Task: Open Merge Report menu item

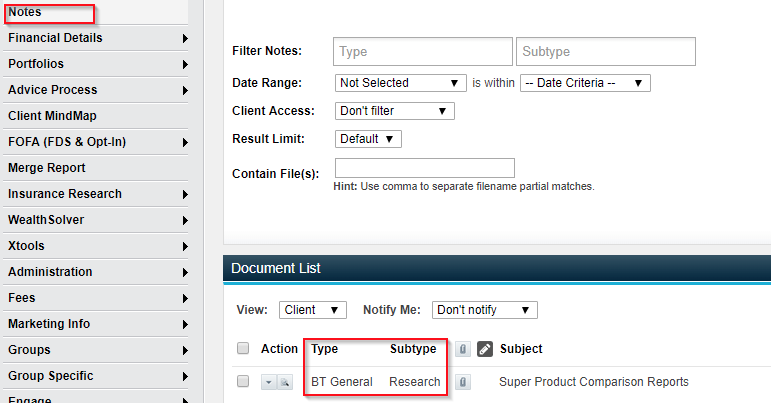Action: (x=95, y=168)
